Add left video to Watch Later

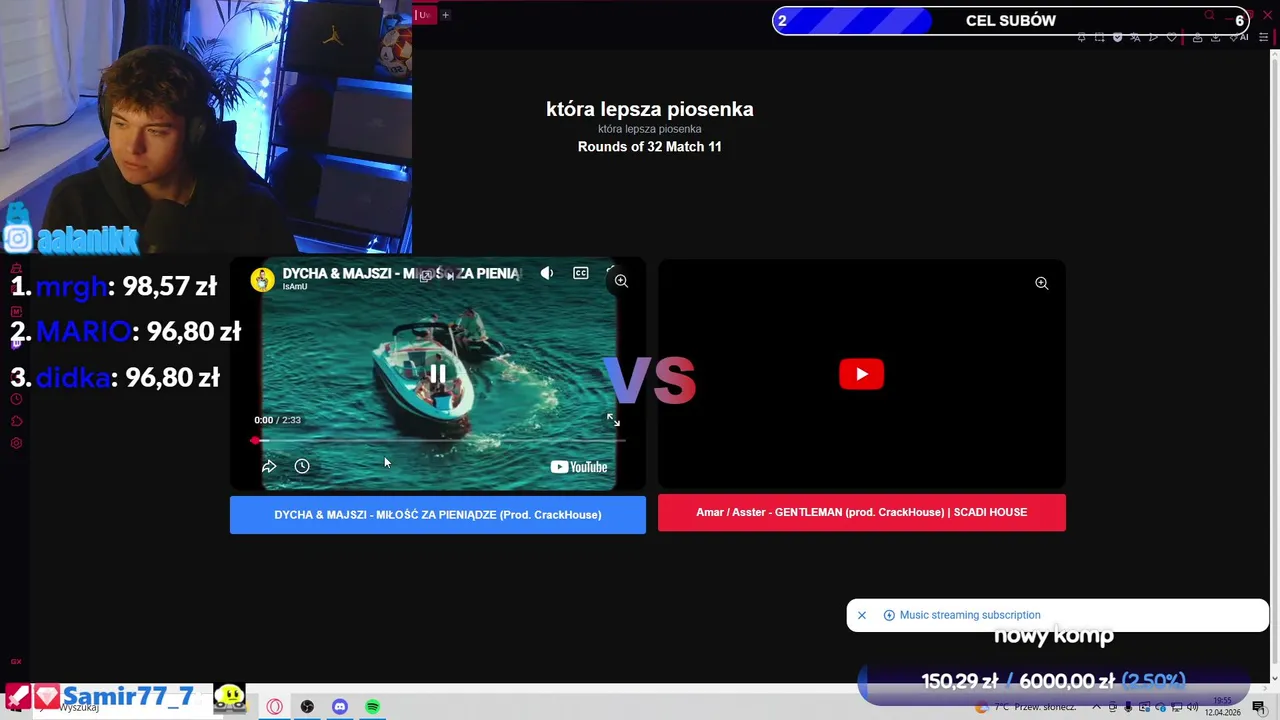(302, 466)
